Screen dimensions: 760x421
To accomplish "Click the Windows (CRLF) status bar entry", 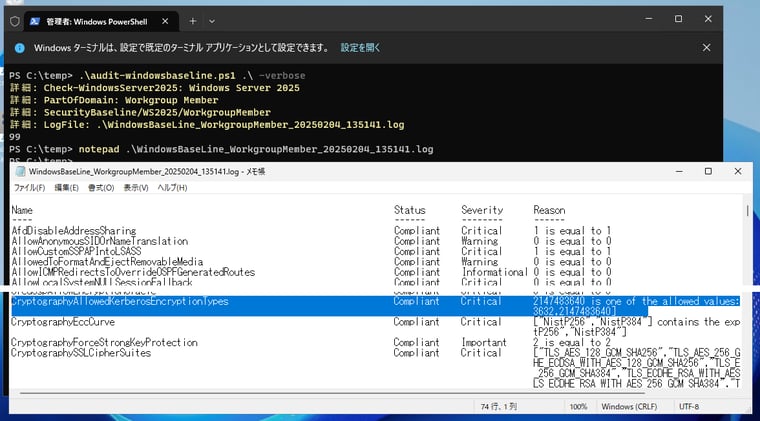I will (x=629, y=407).
